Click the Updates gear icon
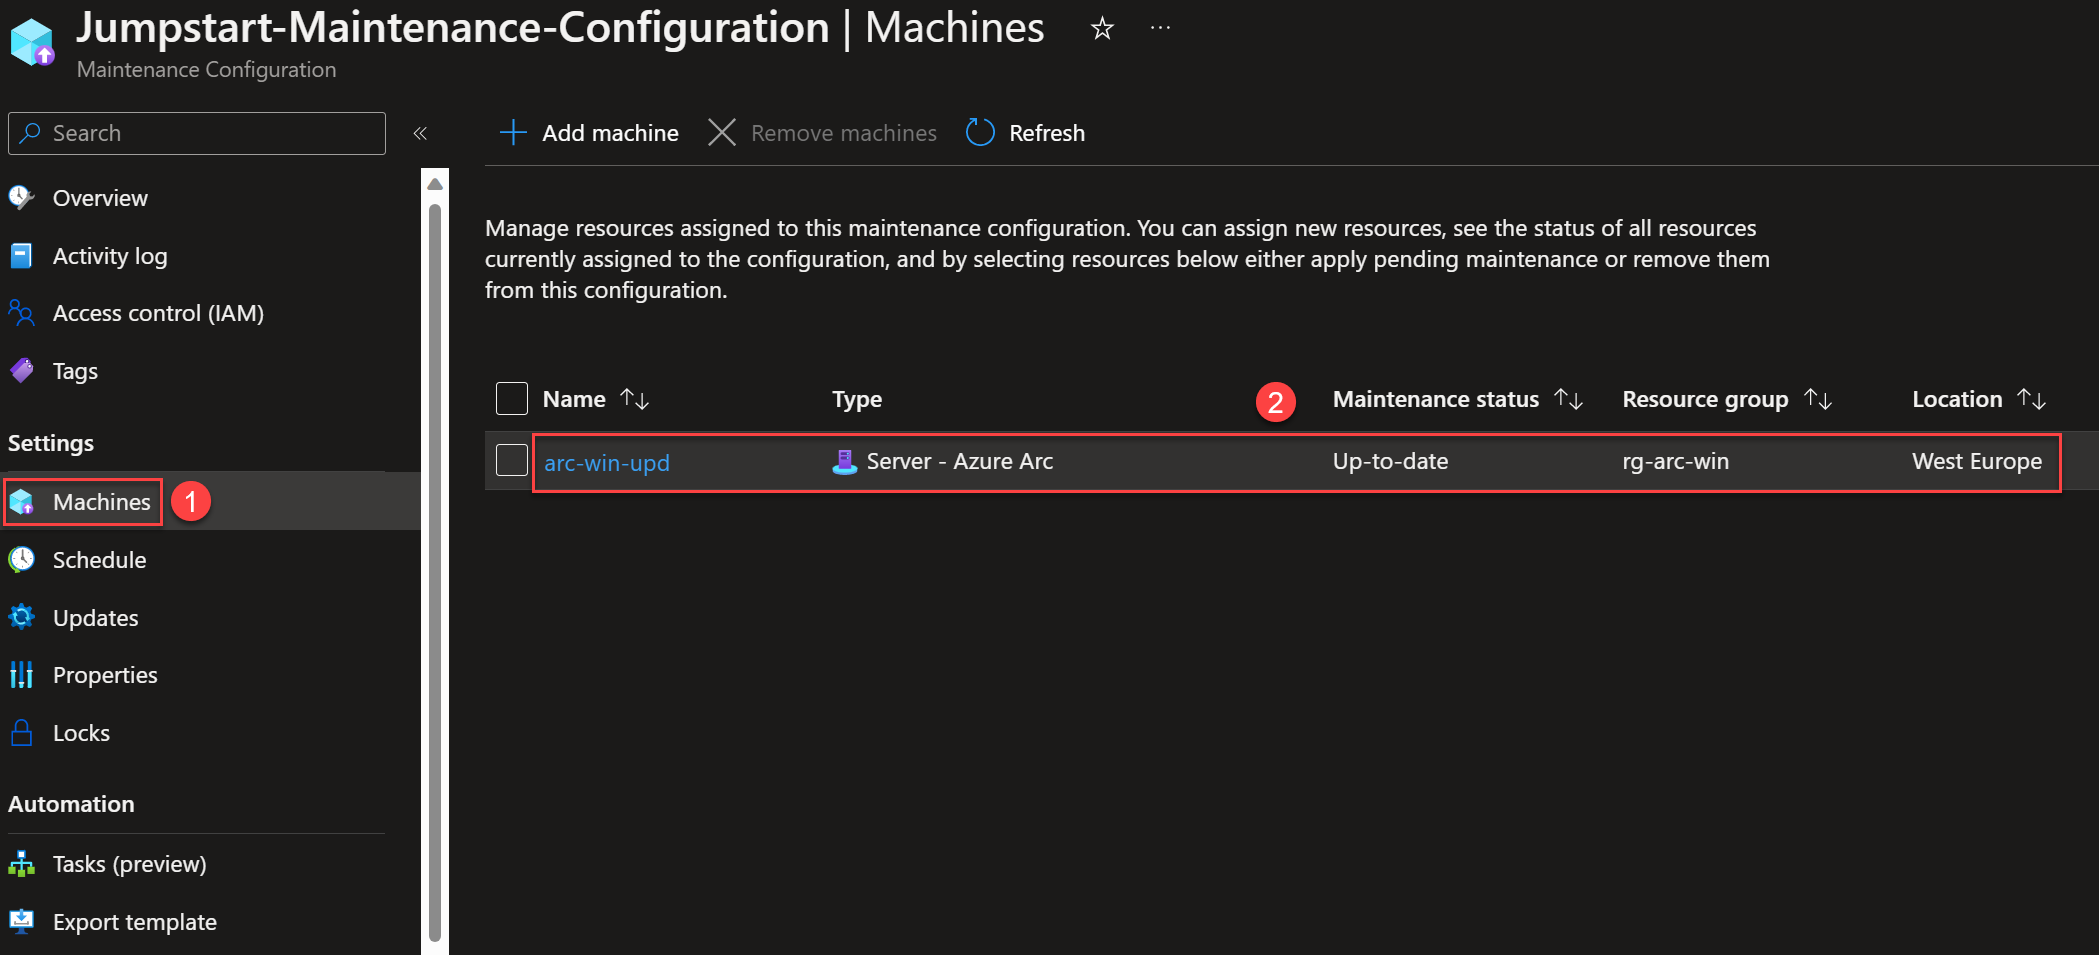 point(21,617)
